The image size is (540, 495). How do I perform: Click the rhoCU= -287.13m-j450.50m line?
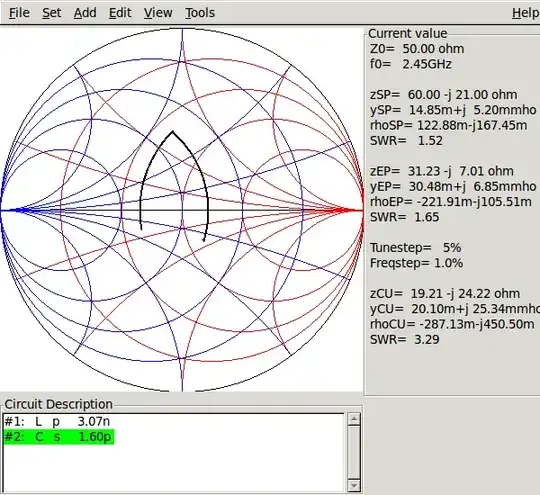pyautogui.click(x=452, y=324)
